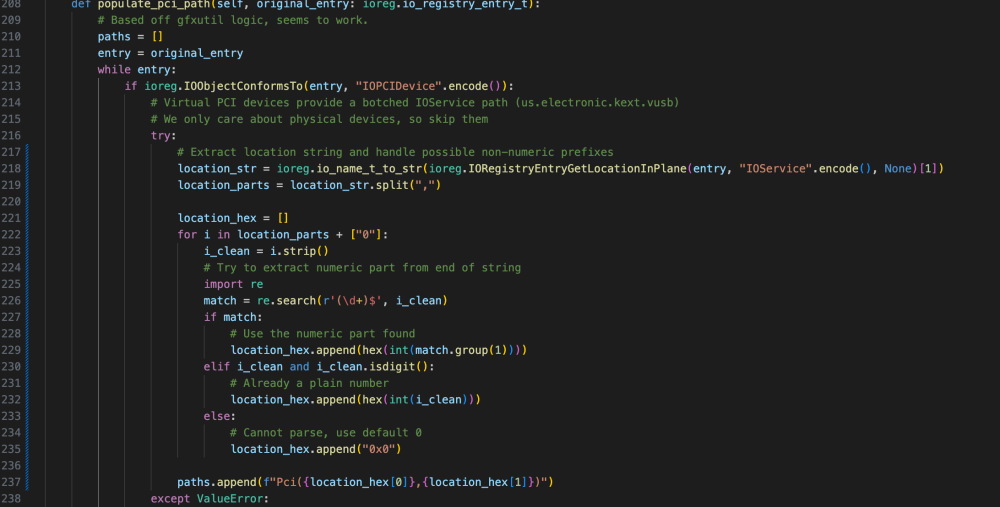
Task: Click the 'strip' method on line 223
Action: point(299,251)
